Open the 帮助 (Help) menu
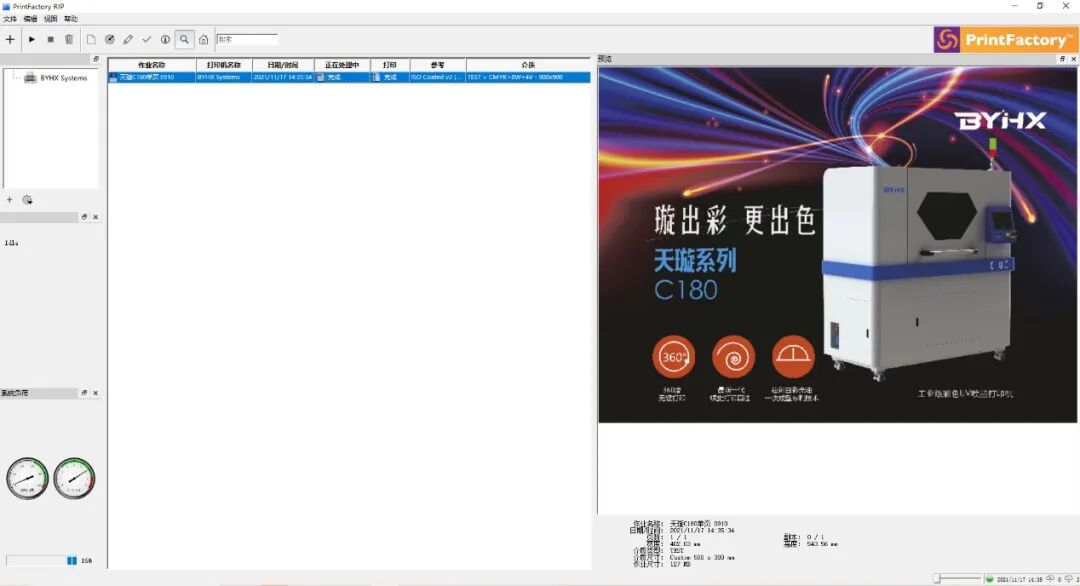Image resolution: width=1080 pixels, height=586 pixels. 70,19
